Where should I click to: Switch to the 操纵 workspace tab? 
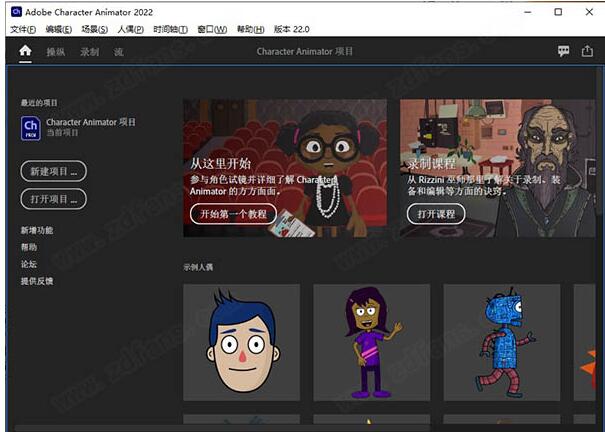(x=56, y=52)
